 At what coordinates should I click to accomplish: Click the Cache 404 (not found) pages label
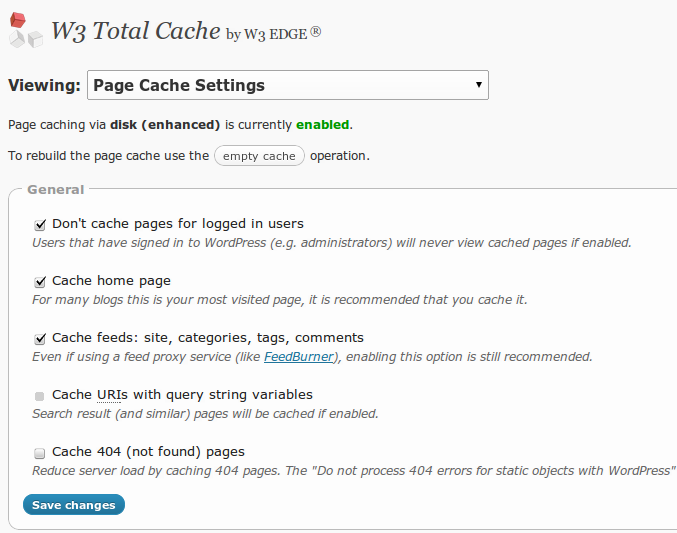point(149,452)
